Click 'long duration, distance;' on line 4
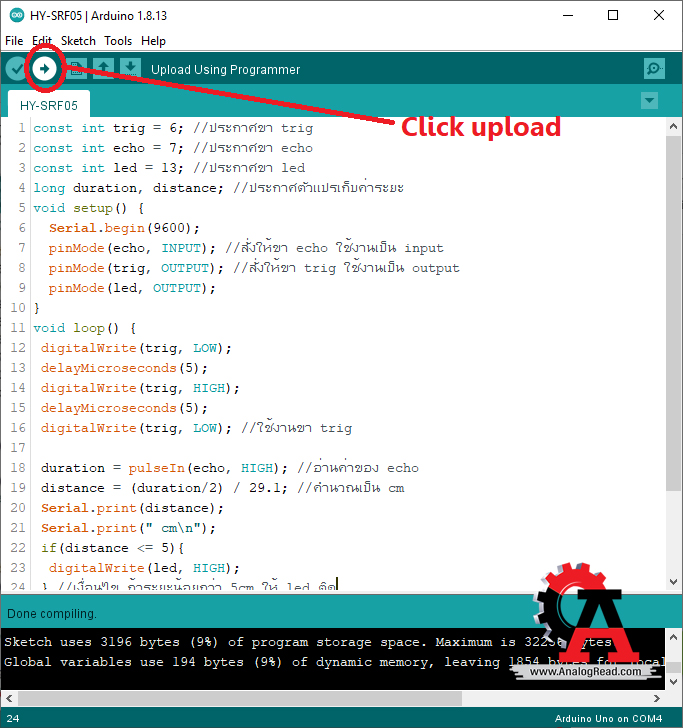The height and width of the screenshot is (728, 683). 129,188
